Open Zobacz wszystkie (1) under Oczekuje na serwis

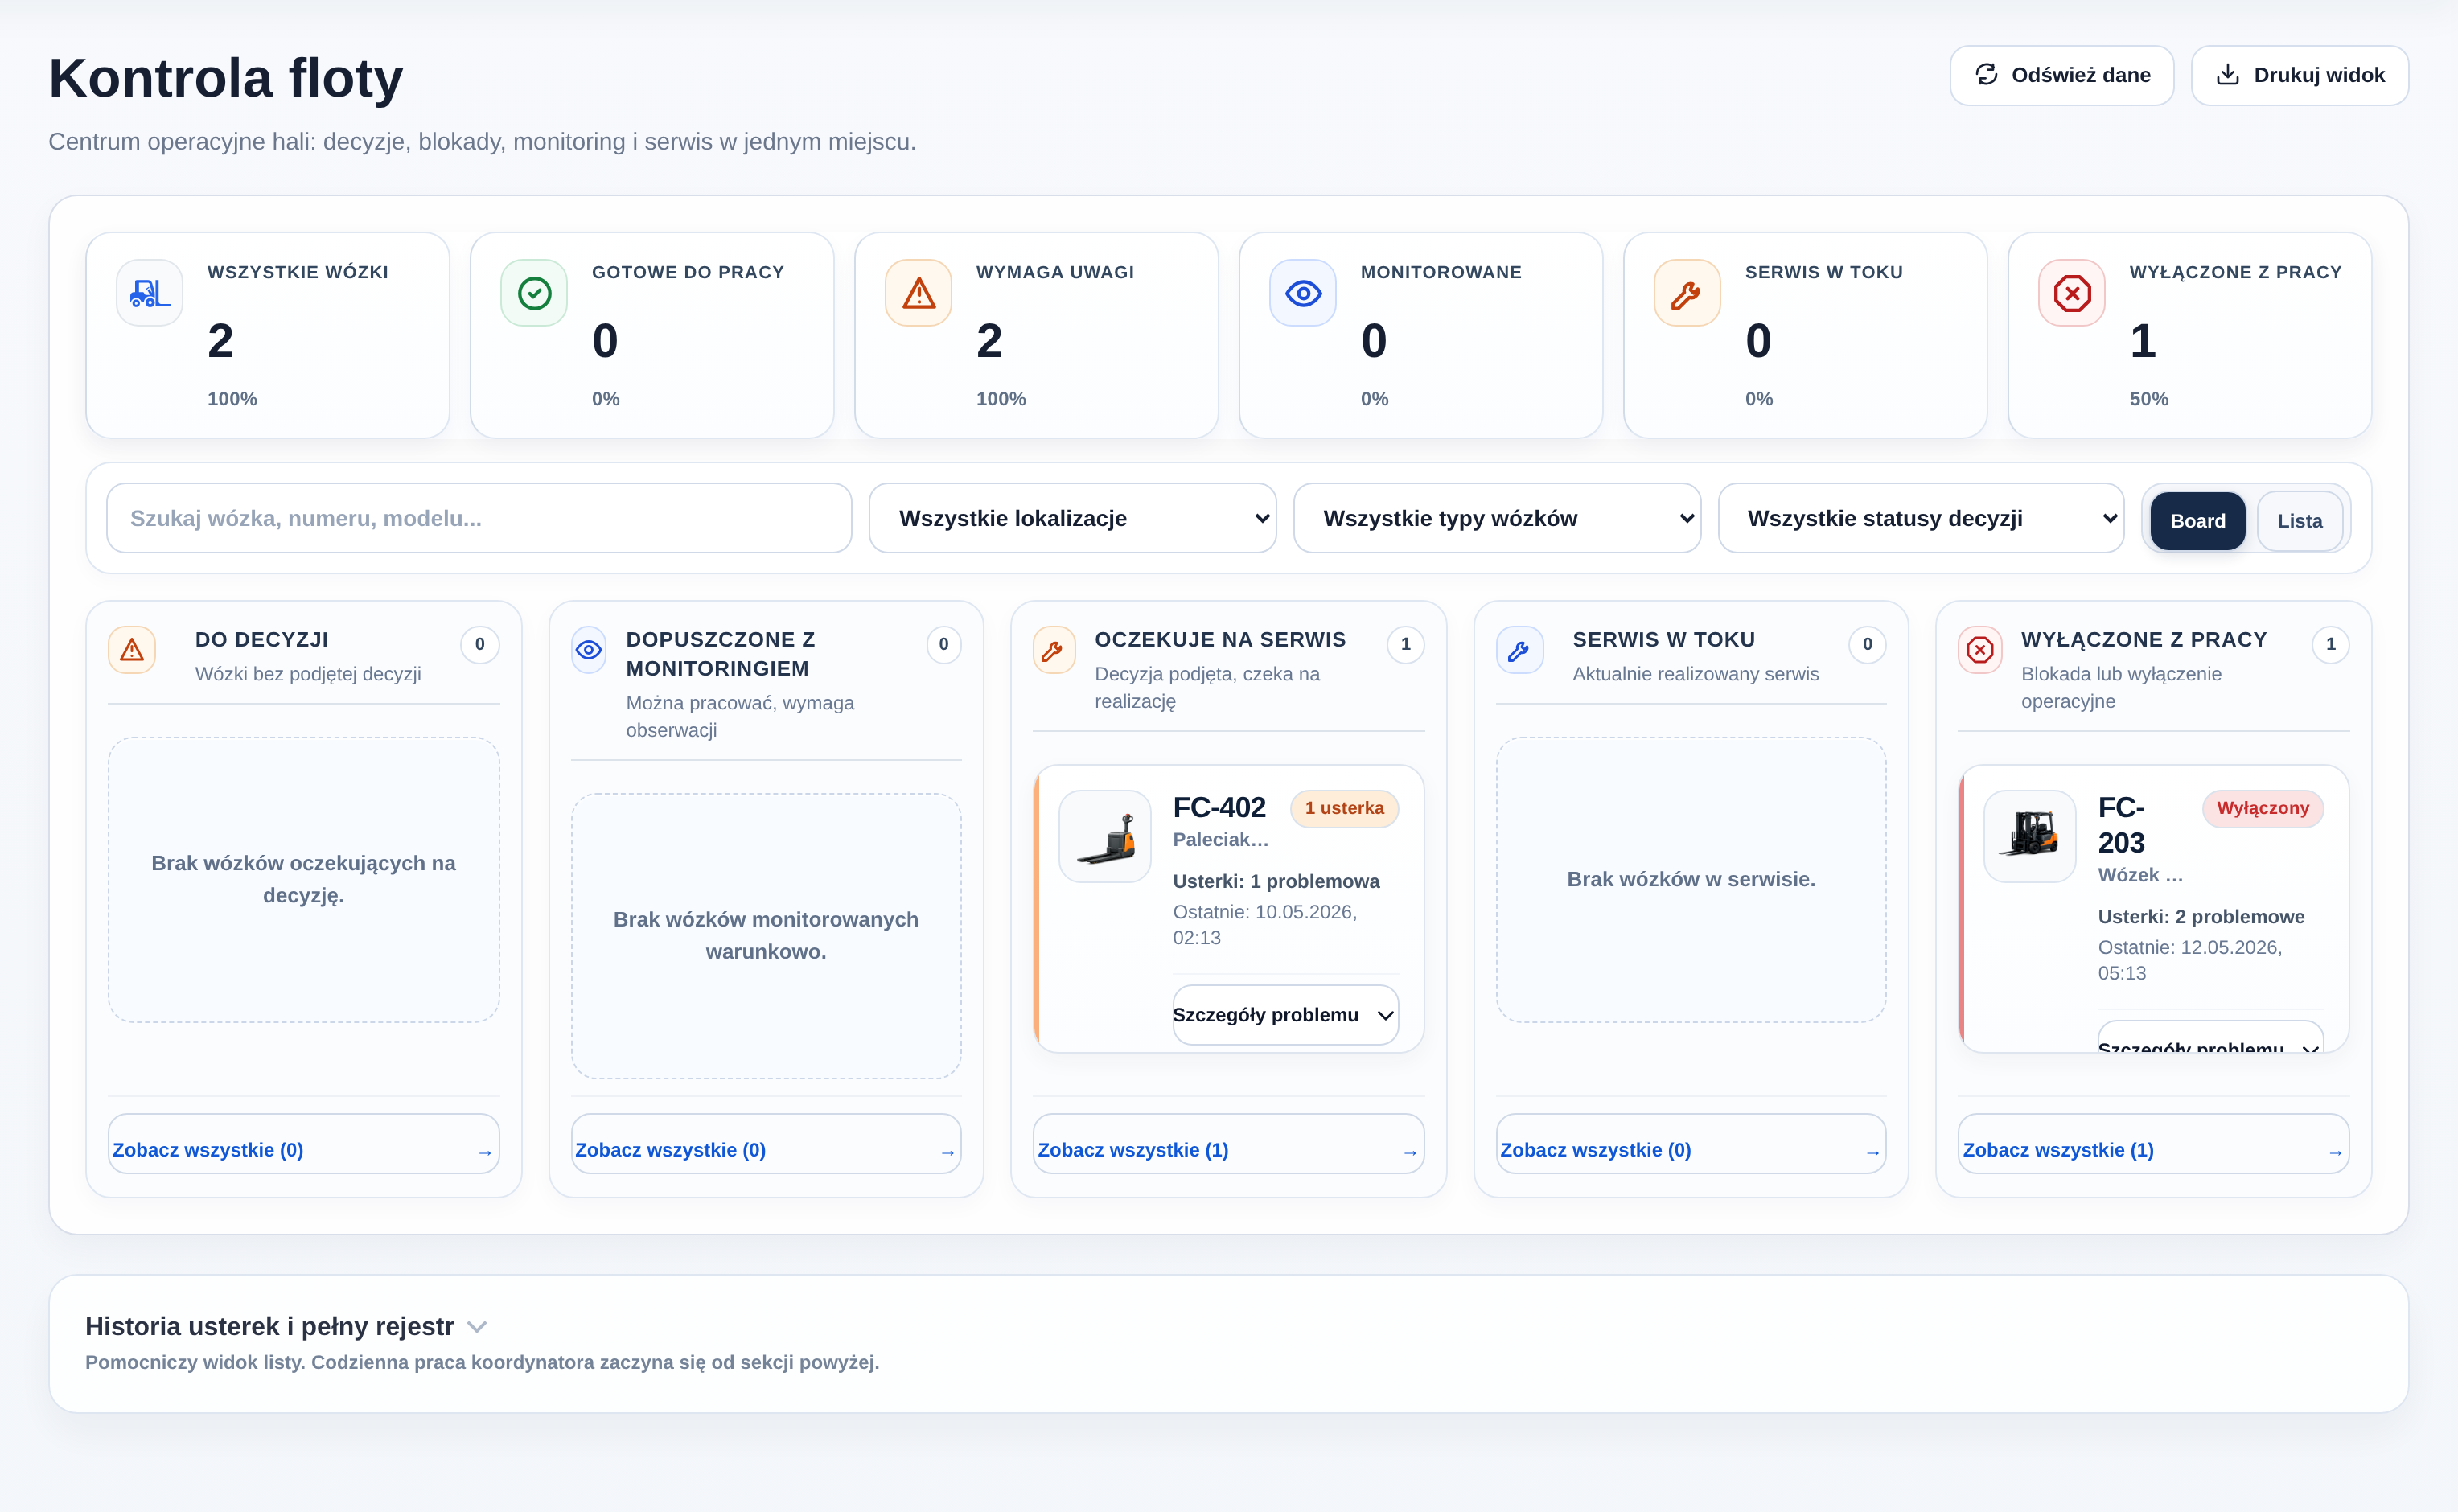[x=1228, y=1143]
